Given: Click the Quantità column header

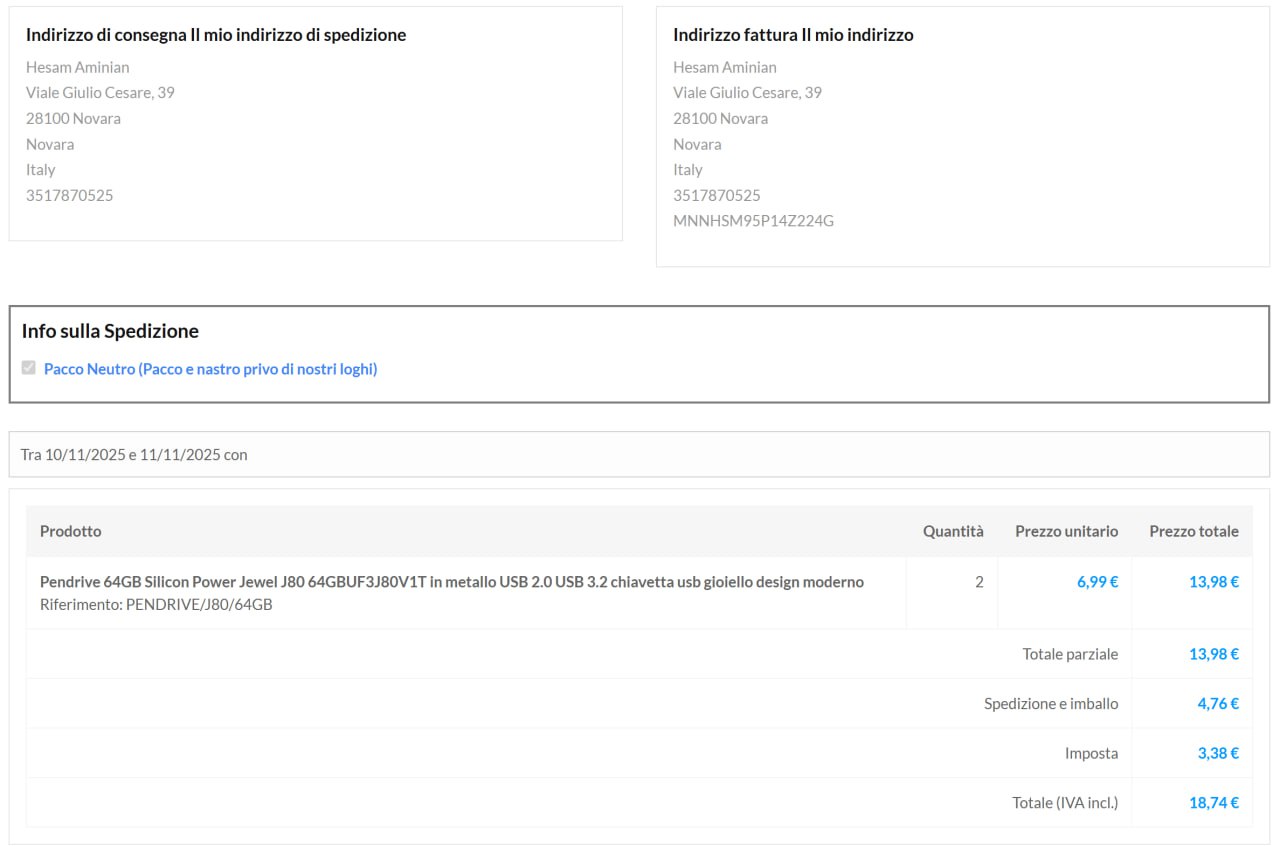Looking at the screenshot, I should click(x=952, y=531).
